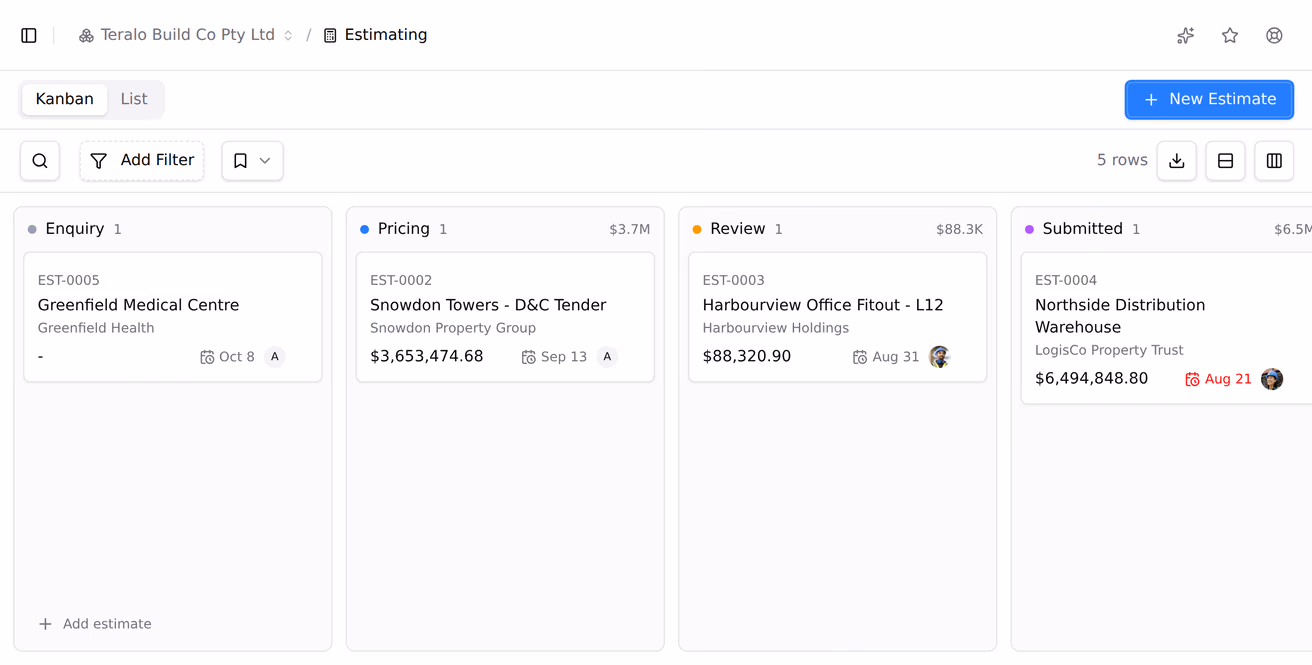Image resolution: width=1312 pixels, height=665 pixels.
Task: Click the Snowdon Property Group client name
Action: tap(453, 328)
